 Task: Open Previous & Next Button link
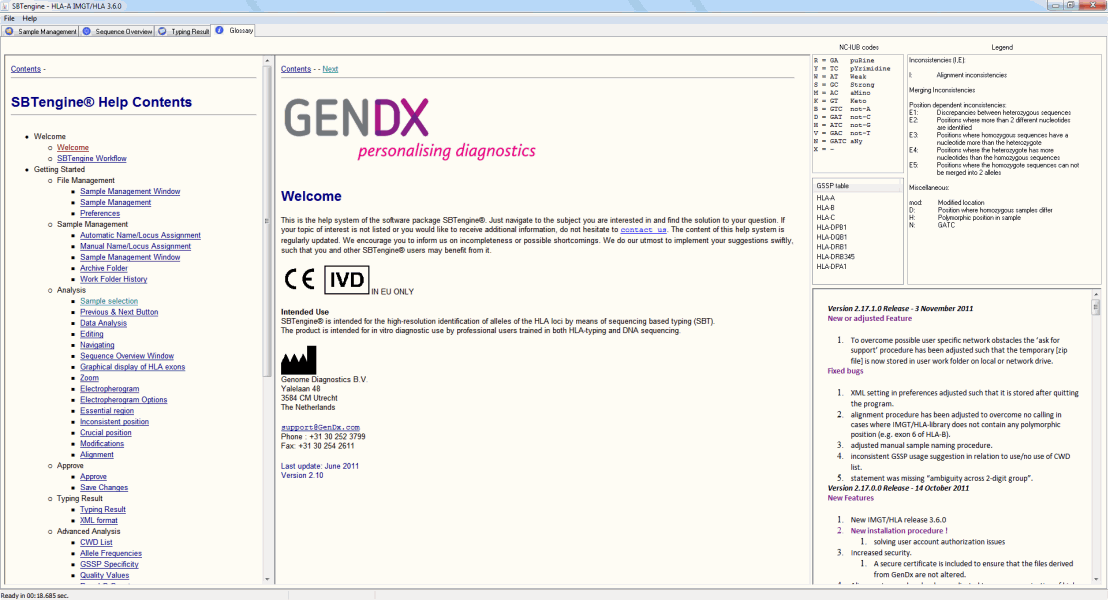click(x=119, y=312)
